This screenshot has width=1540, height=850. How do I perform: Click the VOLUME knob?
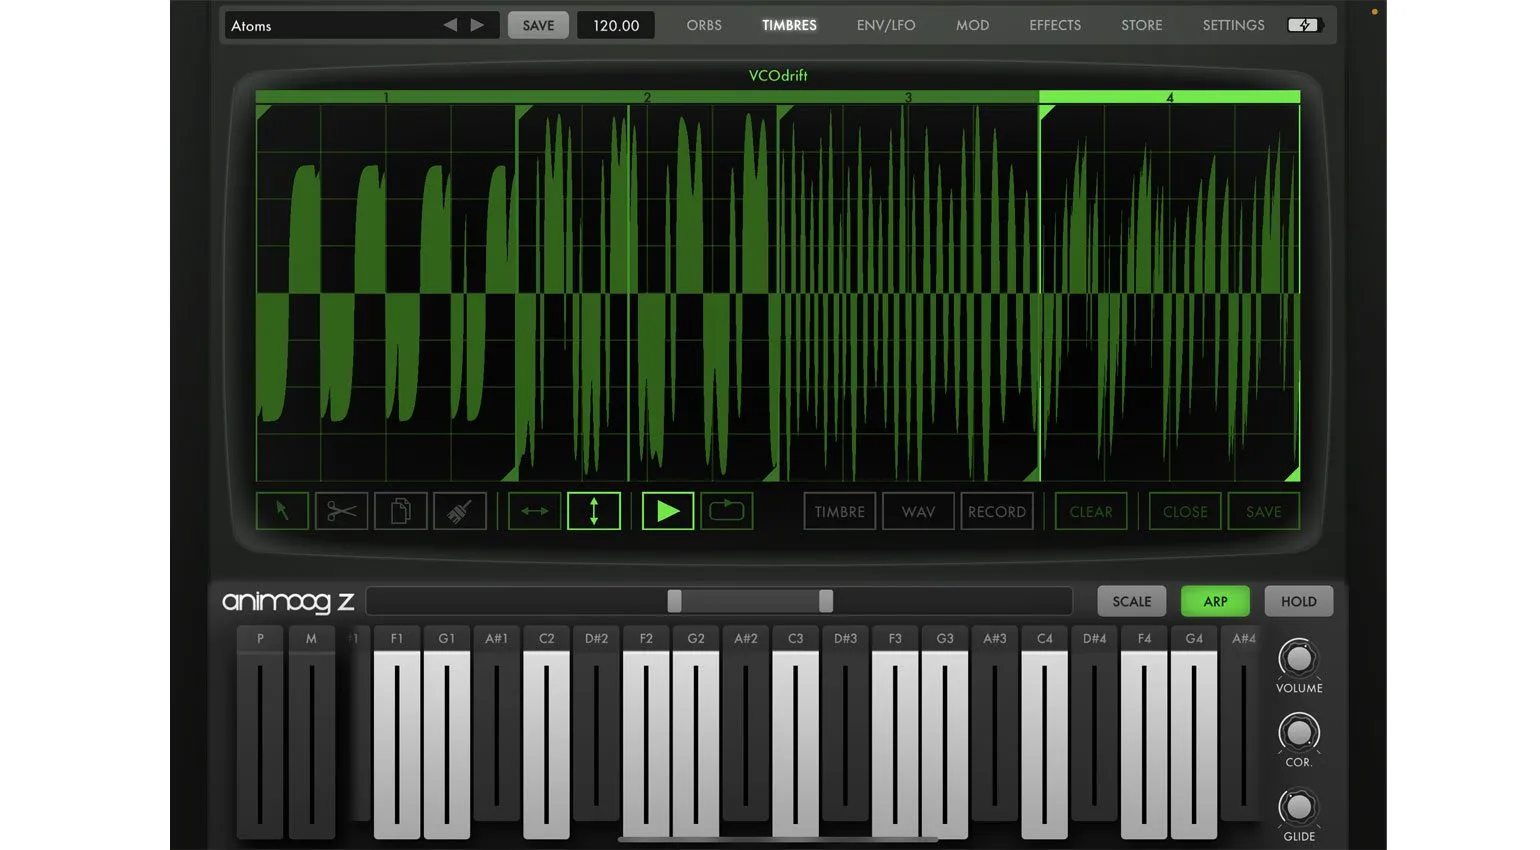click(1298, 658)
